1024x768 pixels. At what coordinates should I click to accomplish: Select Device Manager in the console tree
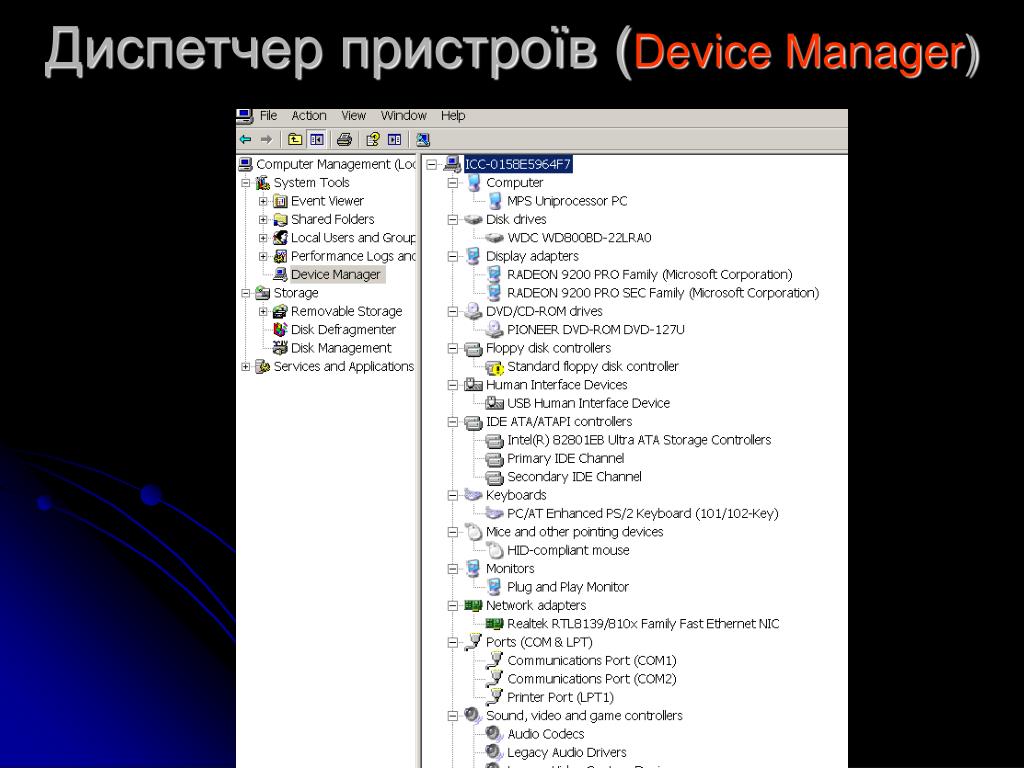coord(336,275)
